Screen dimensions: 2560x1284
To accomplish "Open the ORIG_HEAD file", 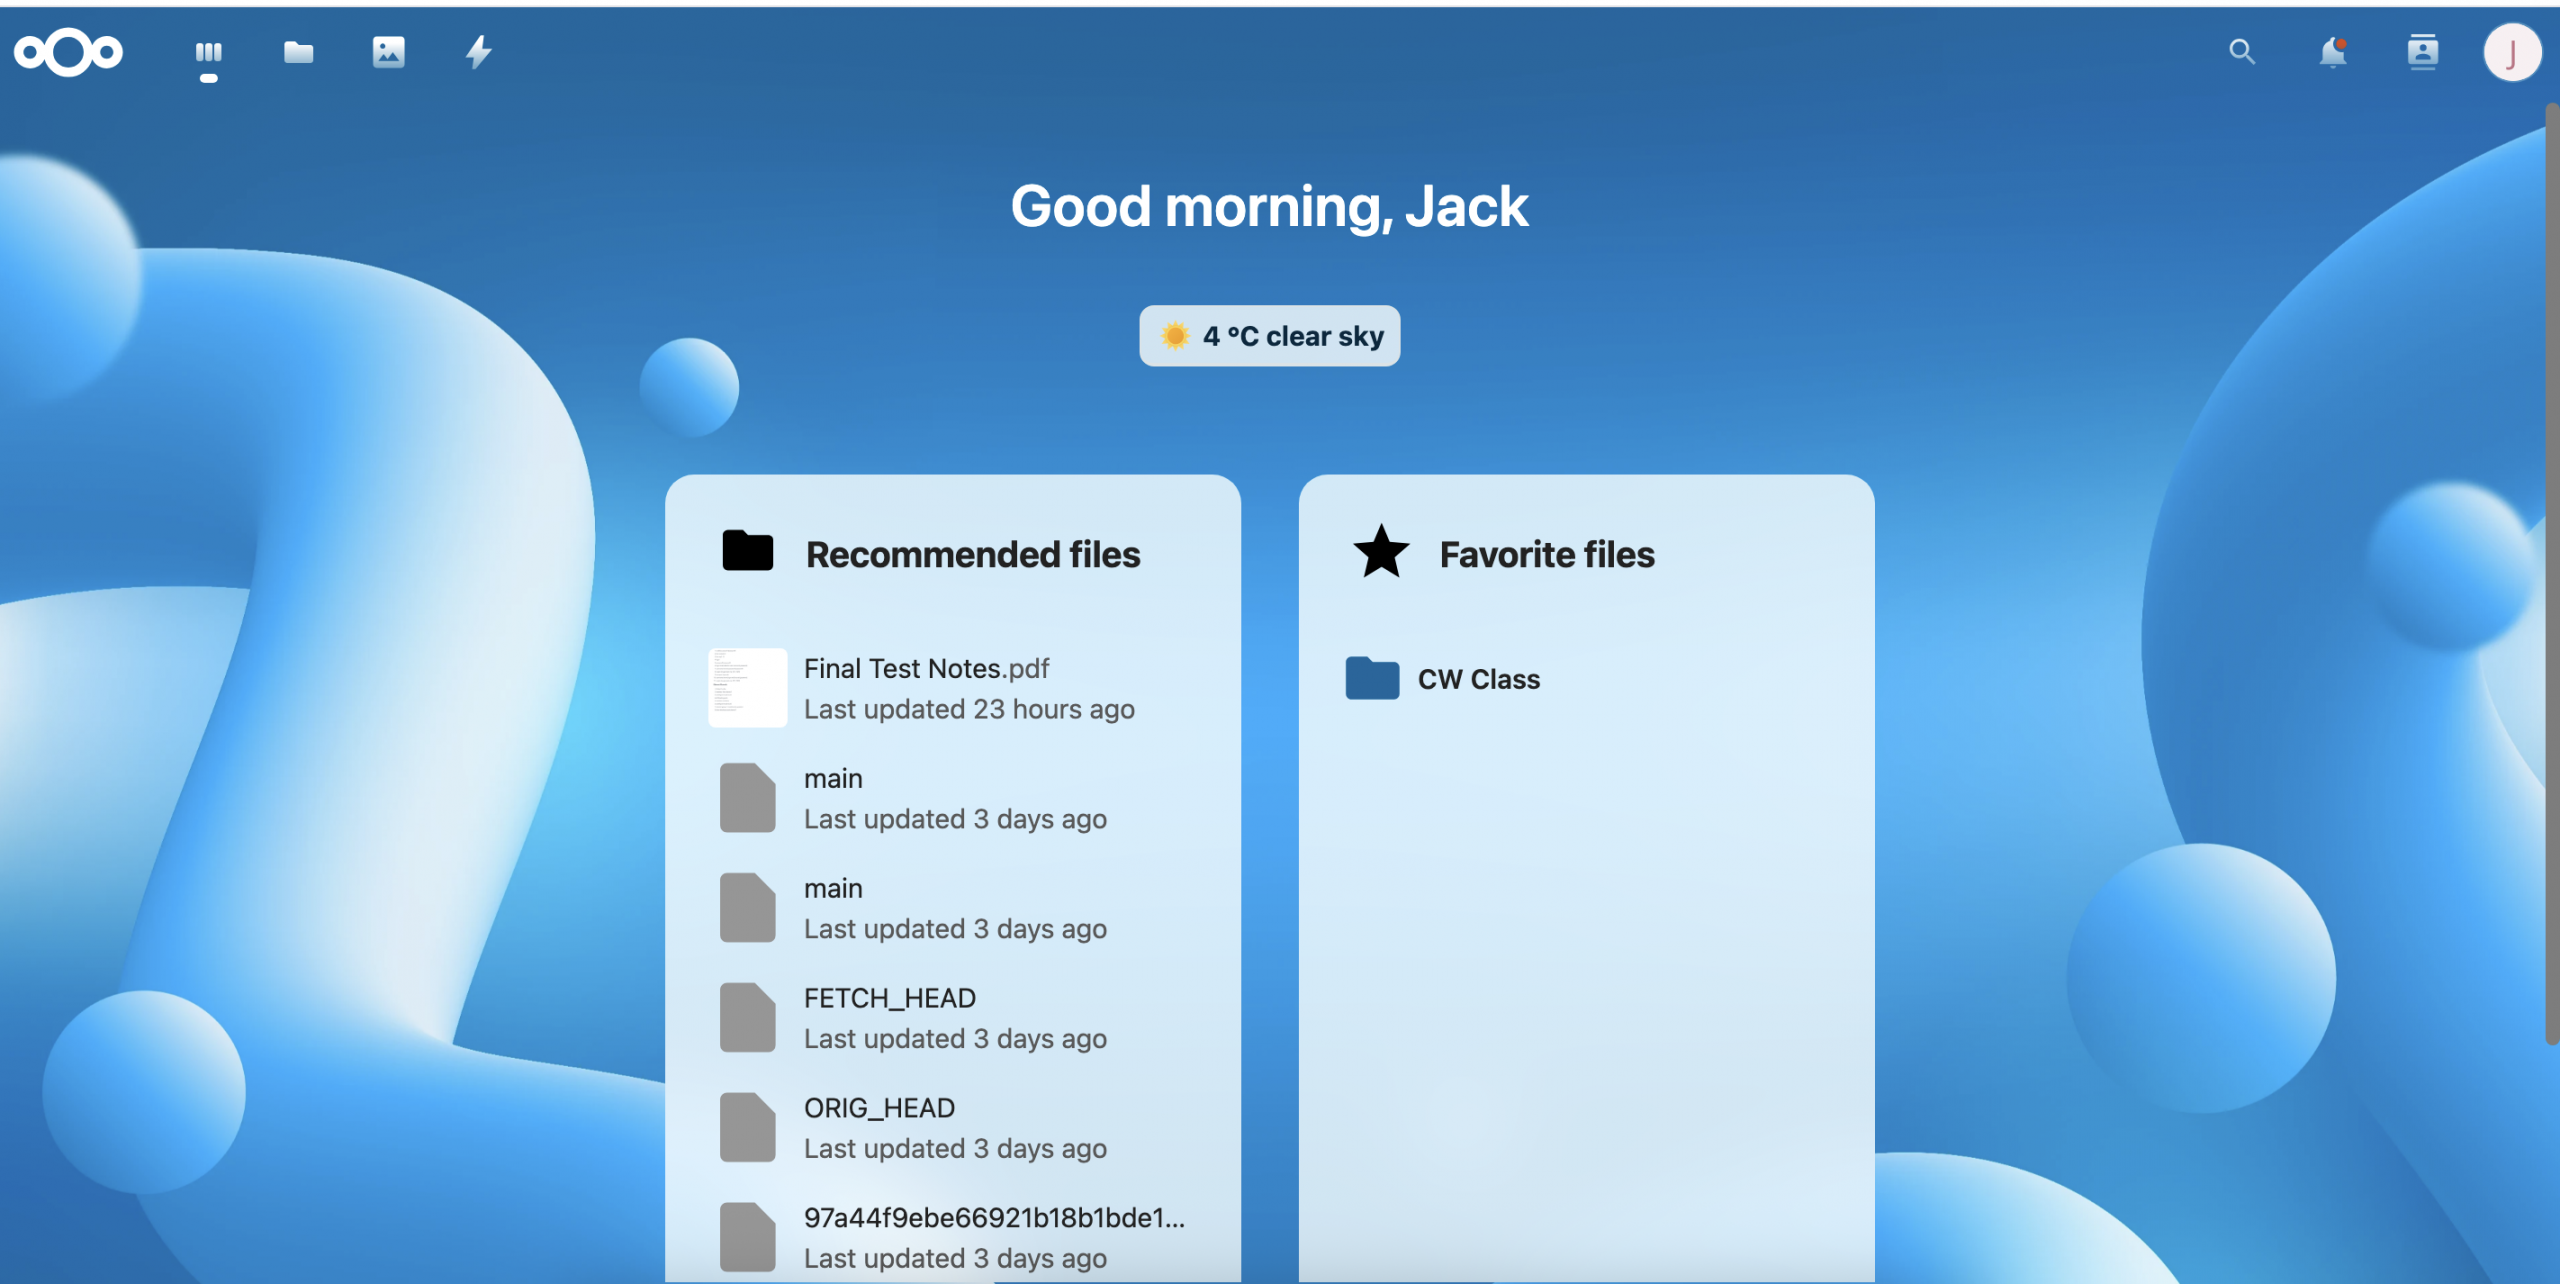I will [x=953, y=1128].
